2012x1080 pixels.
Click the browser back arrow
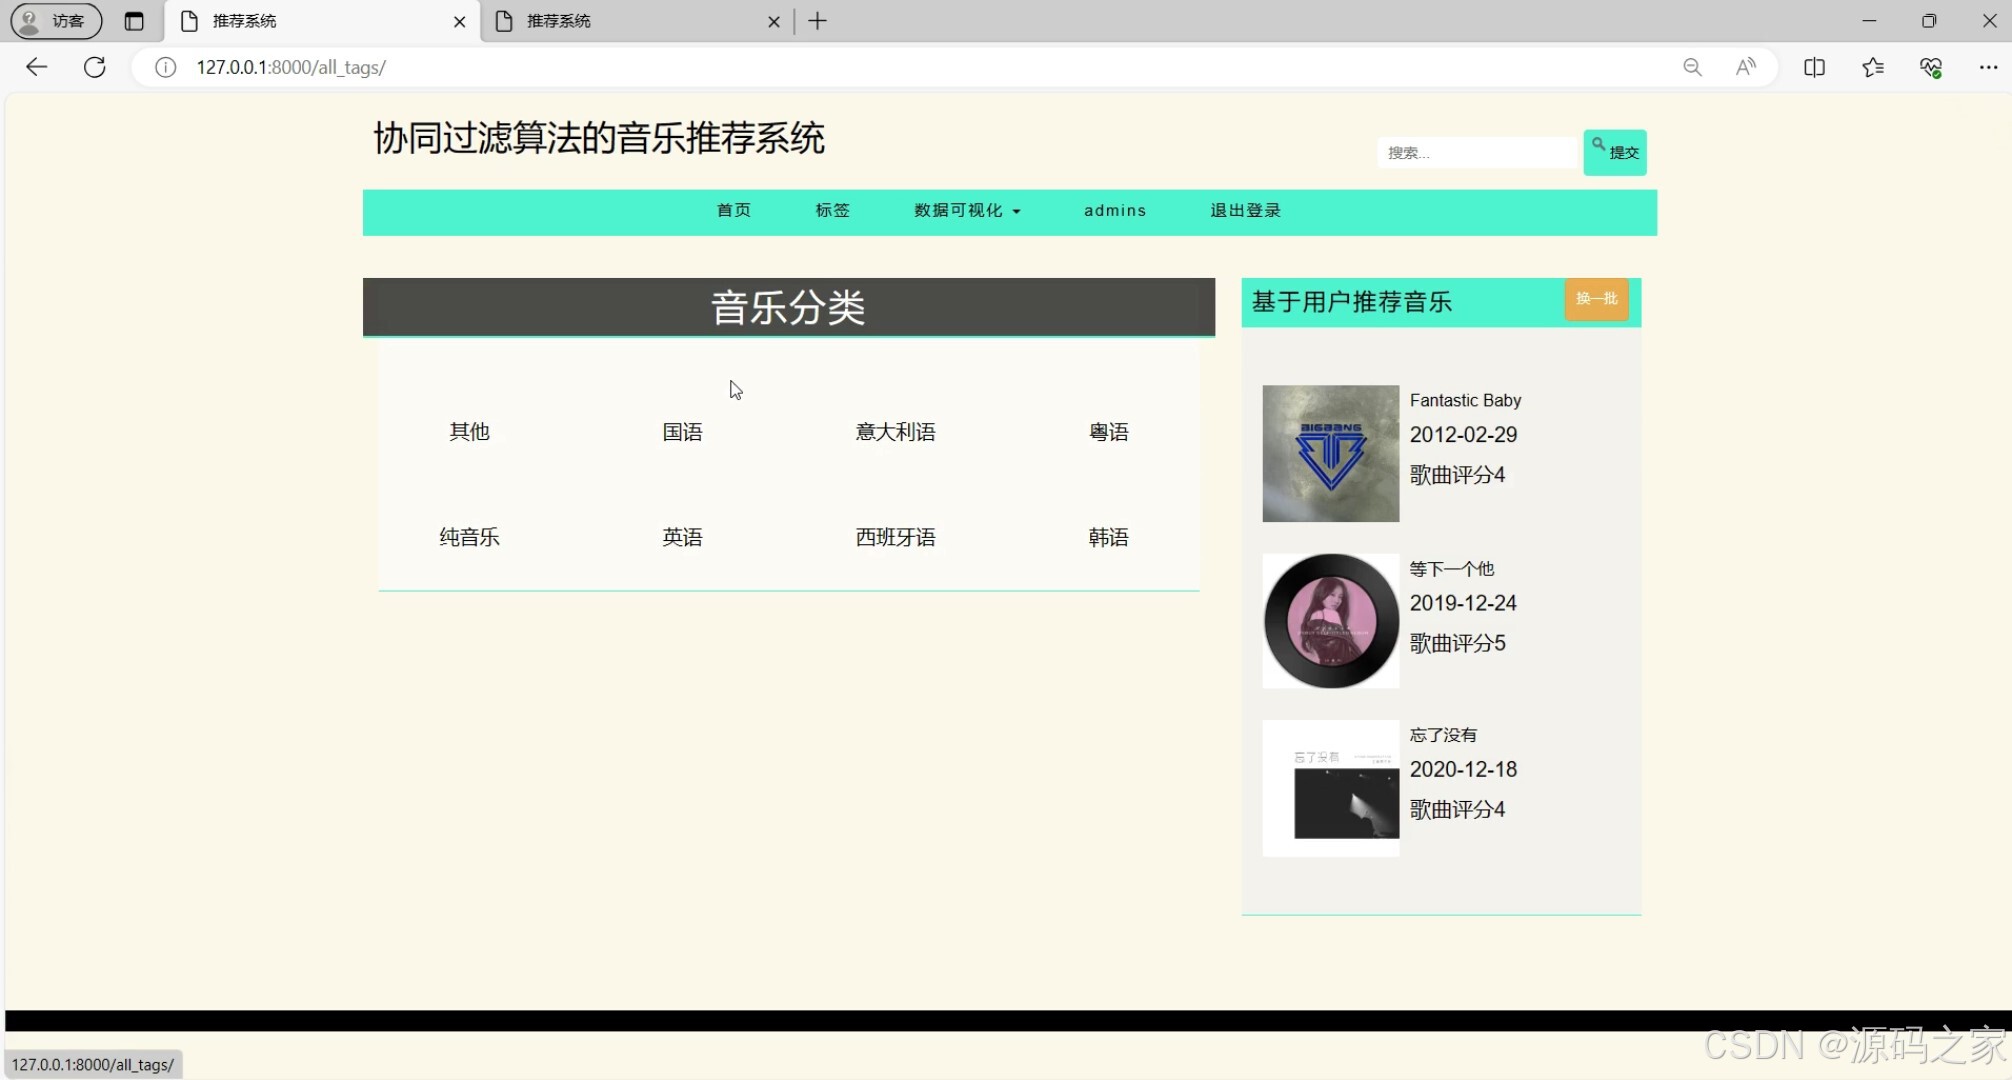[x=36, y=67]
